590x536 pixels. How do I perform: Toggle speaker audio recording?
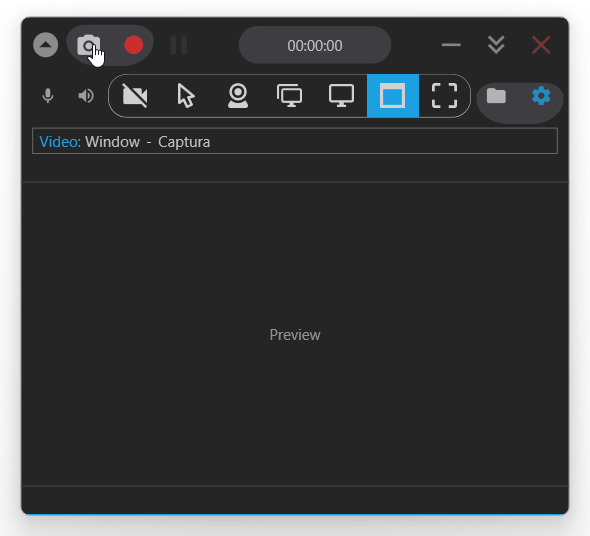[86, 96]
